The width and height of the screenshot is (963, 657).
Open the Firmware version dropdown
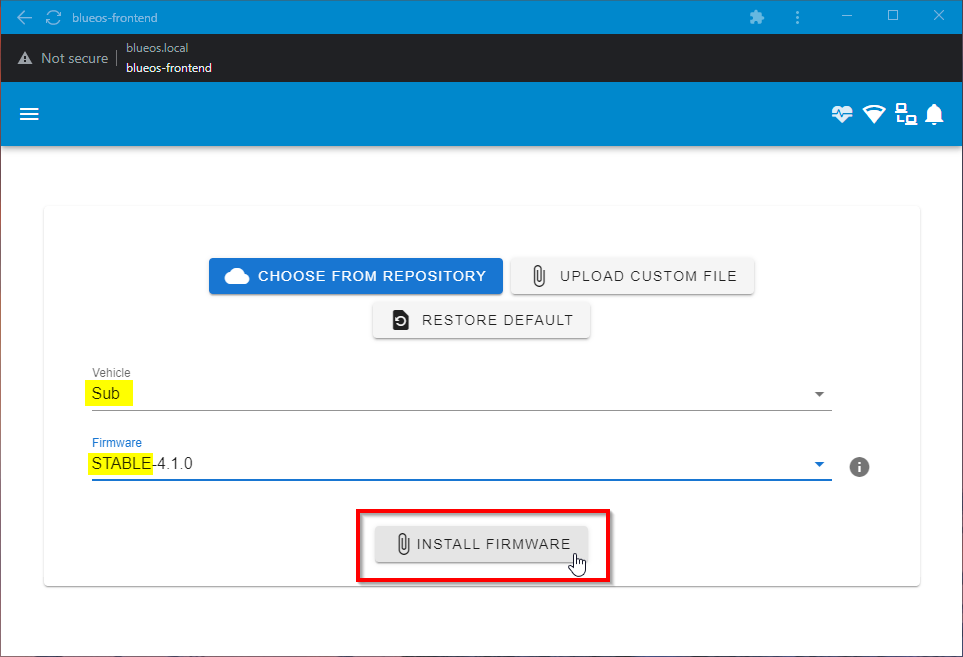819,463
